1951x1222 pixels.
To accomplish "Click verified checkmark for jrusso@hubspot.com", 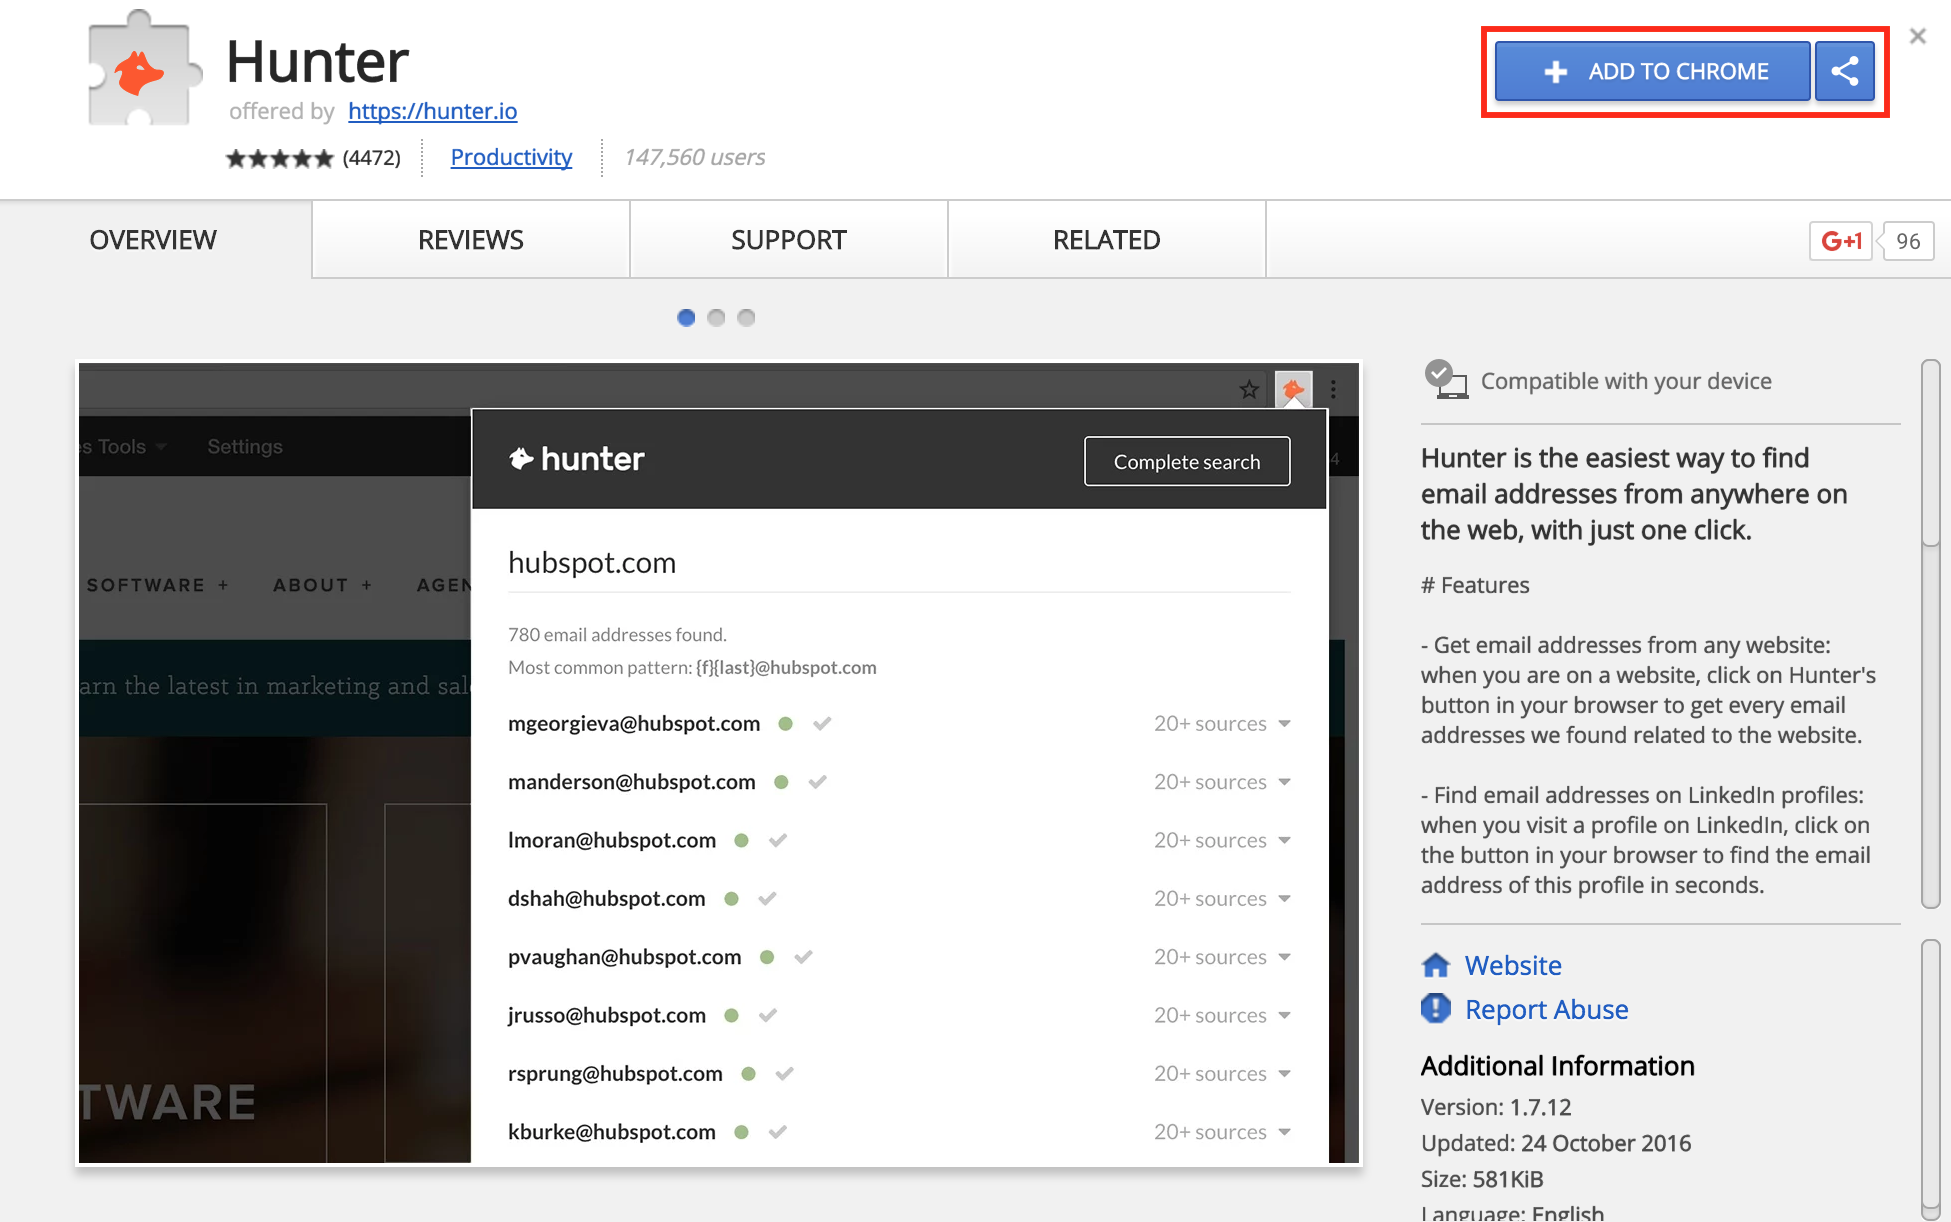I will (768, 1016).
